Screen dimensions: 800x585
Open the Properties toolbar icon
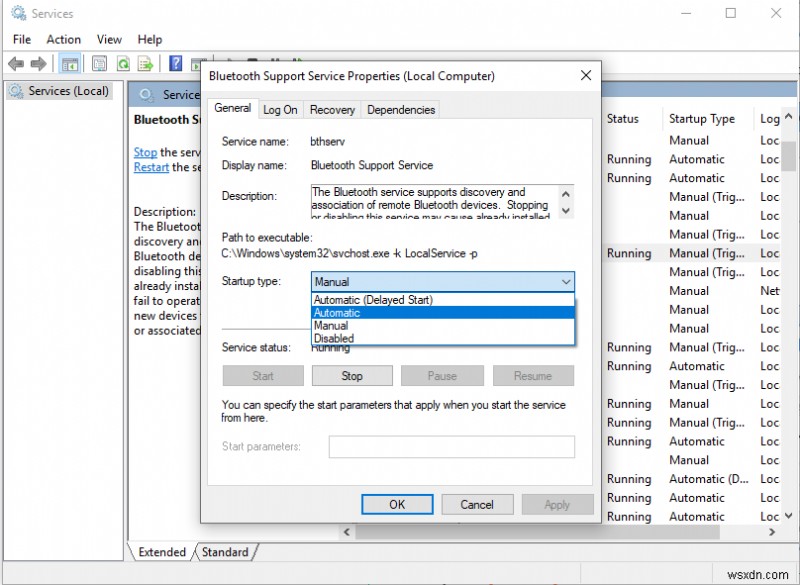[99, 63]
